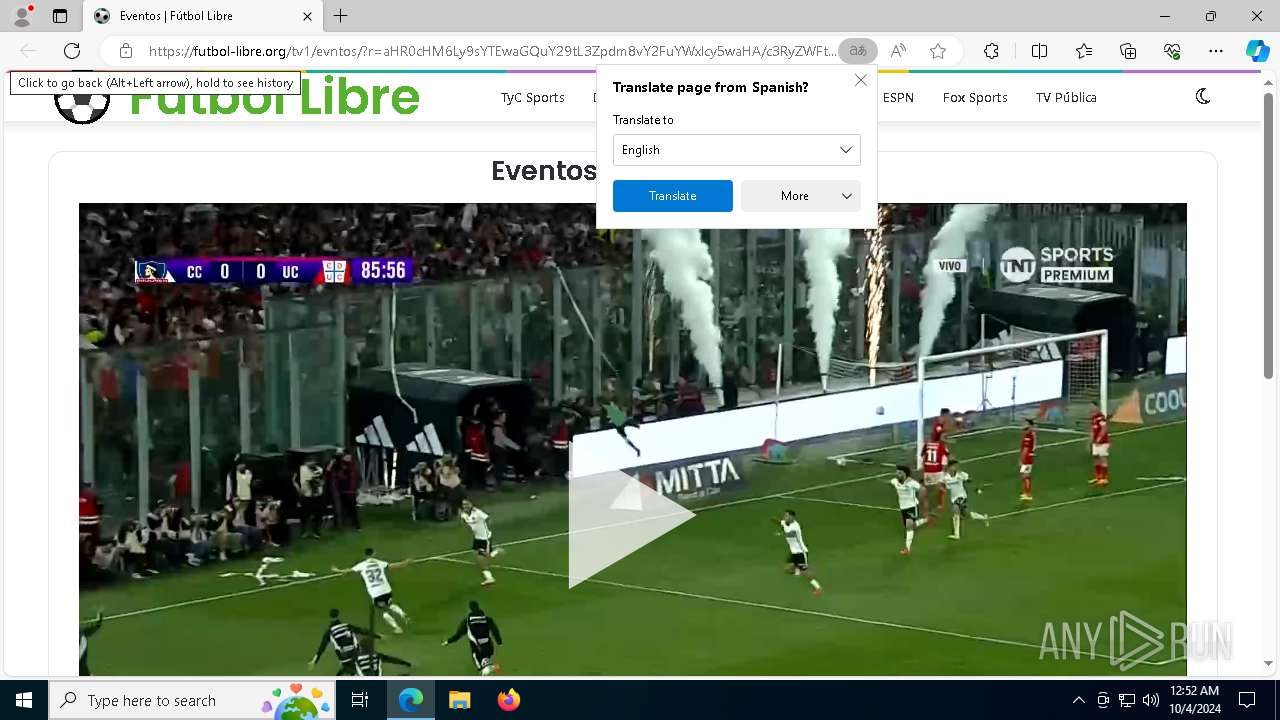Open Microsoft Edge from taskbar
The width and height of the screenshot is (1280, 720).
pos(411,700)
